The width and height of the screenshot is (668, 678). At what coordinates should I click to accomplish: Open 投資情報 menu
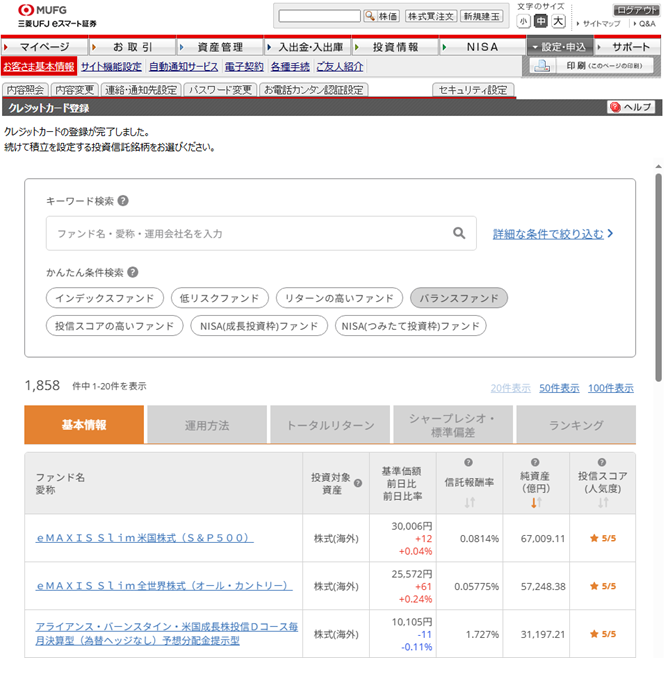coord(396,47)
